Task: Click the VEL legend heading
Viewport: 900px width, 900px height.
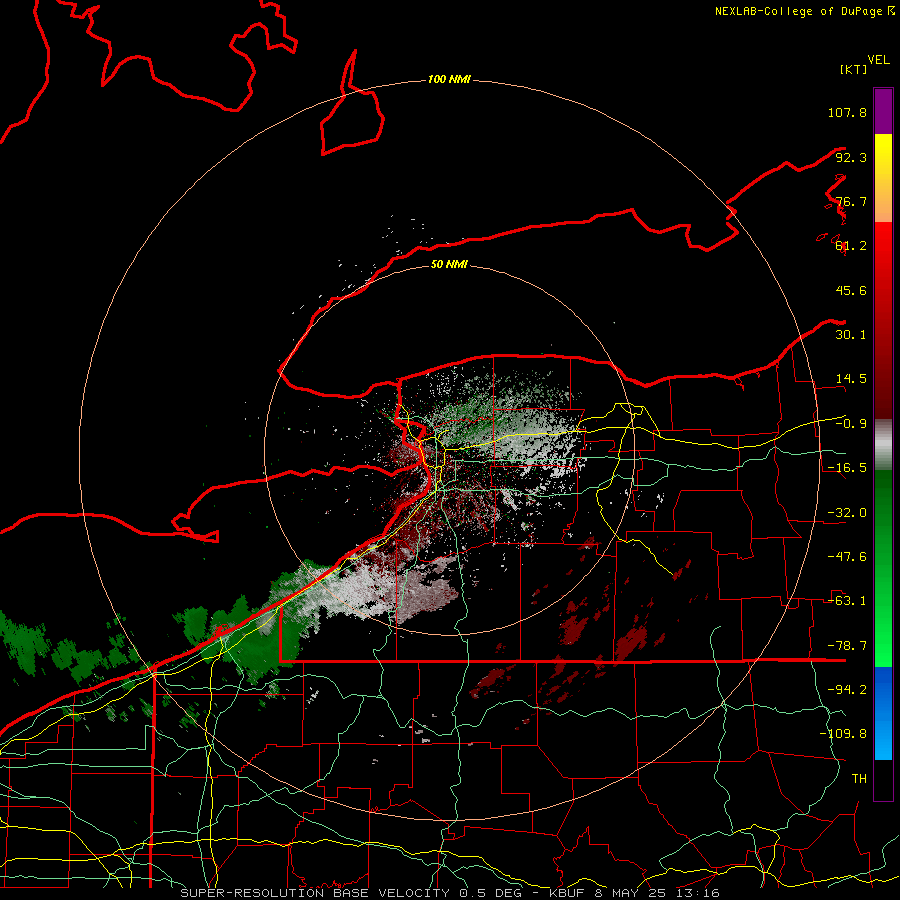Action: point(878,60)
